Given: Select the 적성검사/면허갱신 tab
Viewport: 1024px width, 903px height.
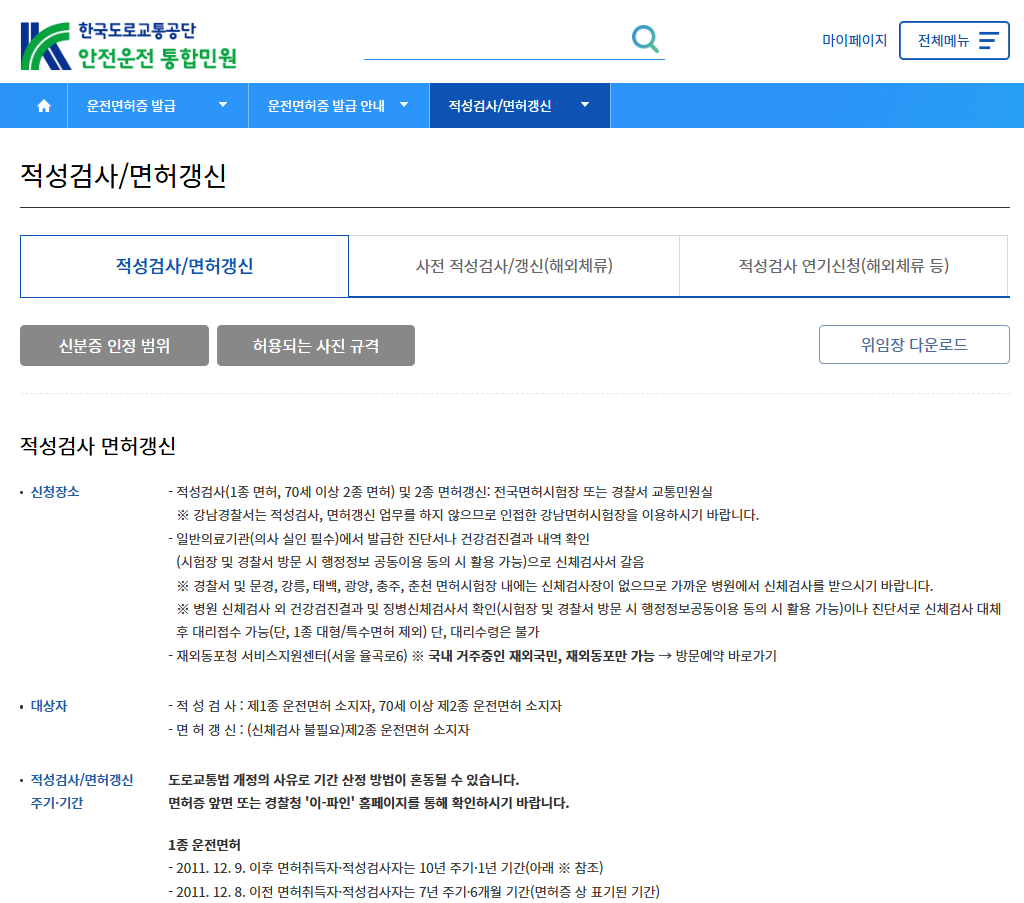Looking at the screenshot, I should pyautogui.click(x=184, y=265).
